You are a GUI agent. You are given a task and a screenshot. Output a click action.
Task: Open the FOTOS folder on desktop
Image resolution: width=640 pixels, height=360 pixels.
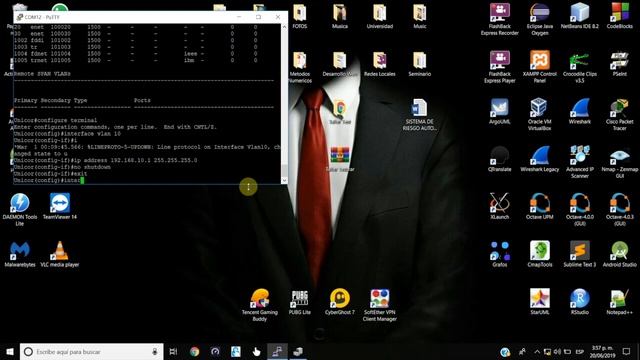[300, 16]
